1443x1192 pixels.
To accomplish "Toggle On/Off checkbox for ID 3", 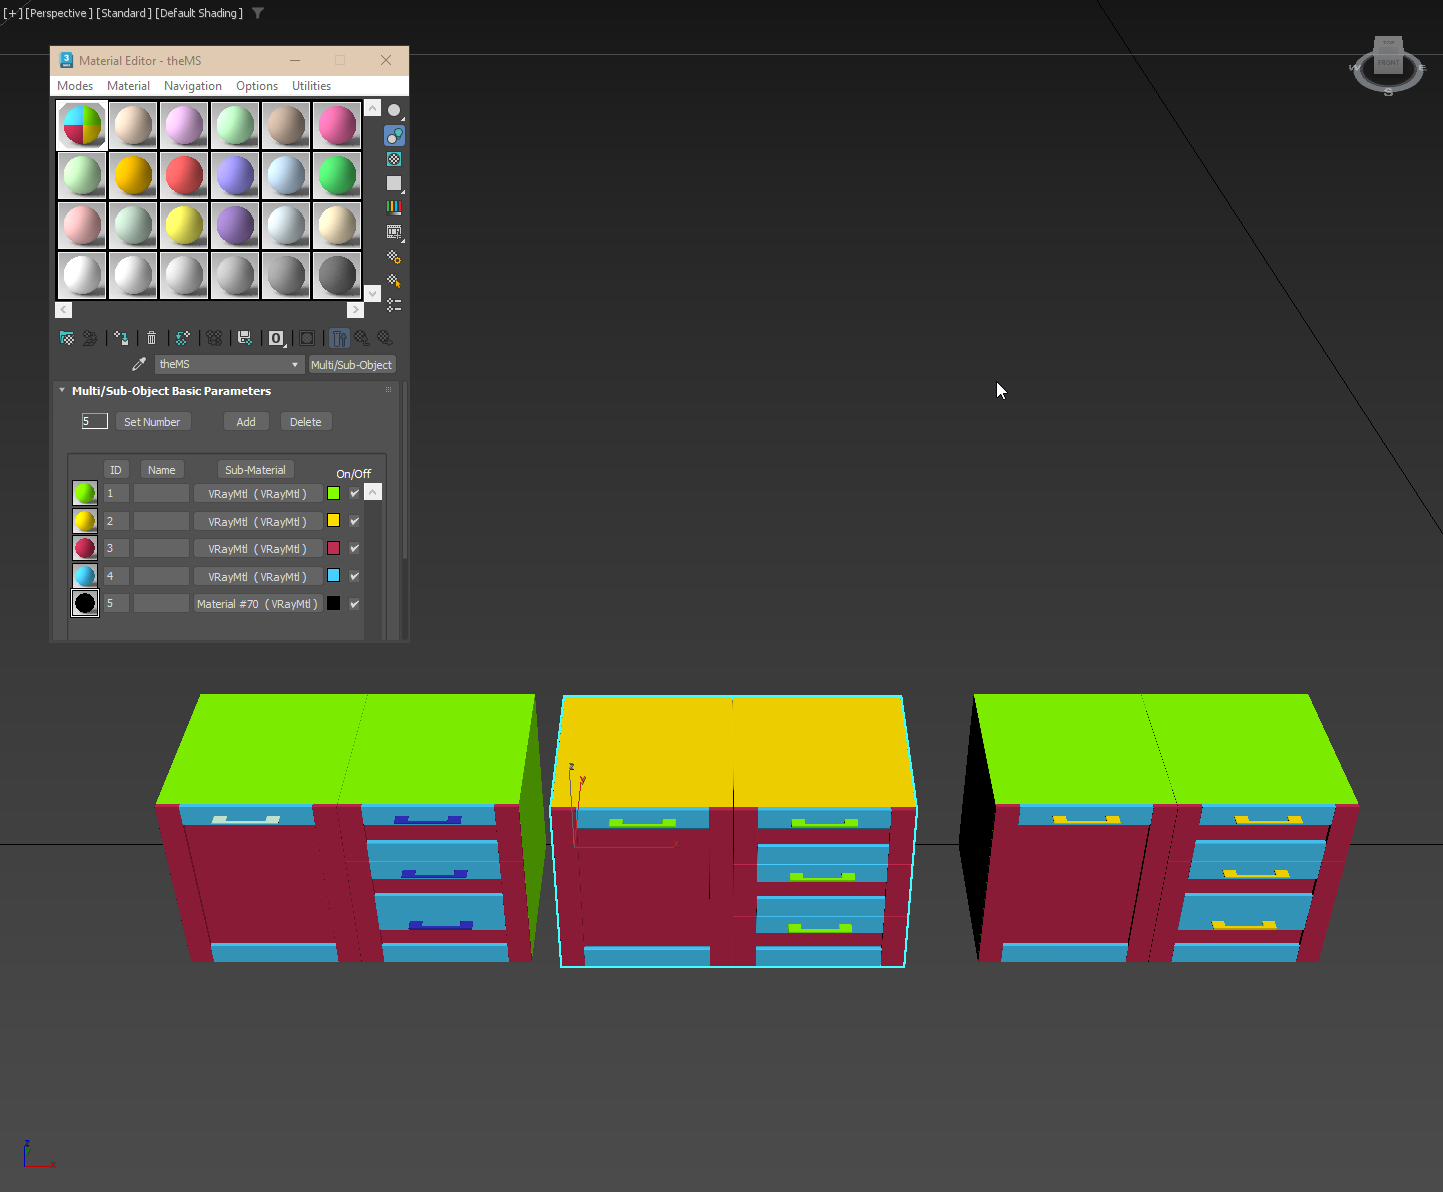I will pos(354,548).
